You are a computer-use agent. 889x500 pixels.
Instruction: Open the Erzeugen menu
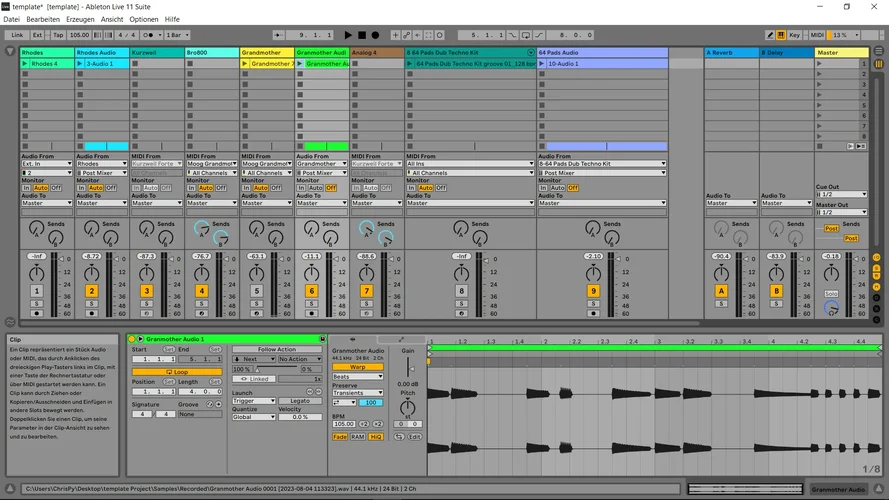[80, 19]
